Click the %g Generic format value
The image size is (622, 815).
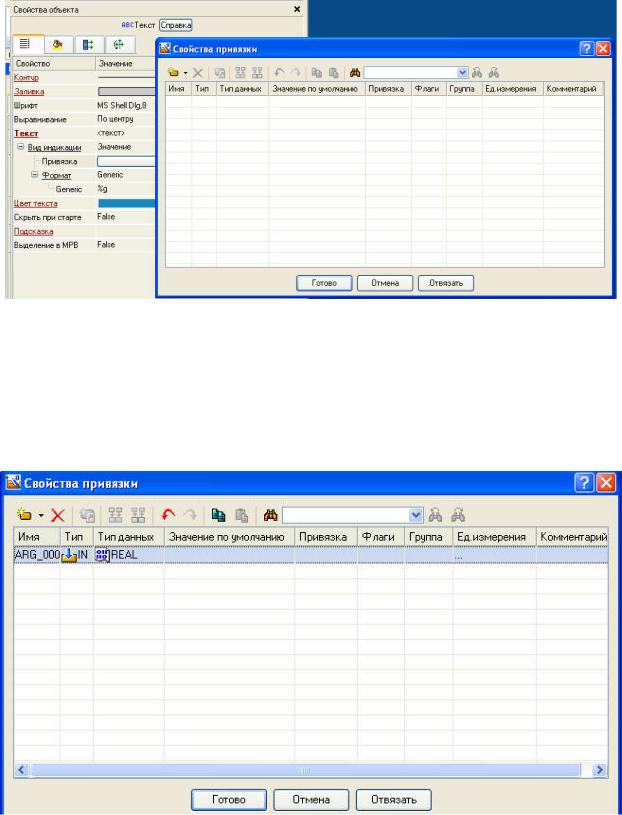point(102,189)
